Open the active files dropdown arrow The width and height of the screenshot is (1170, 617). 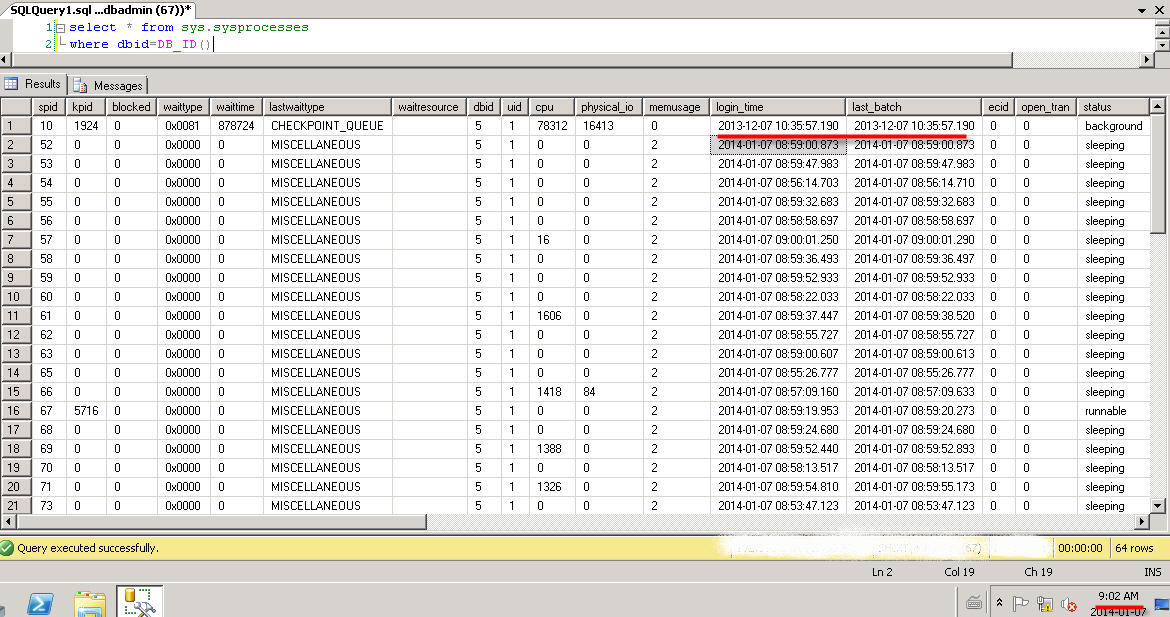tap(1145, 9)
